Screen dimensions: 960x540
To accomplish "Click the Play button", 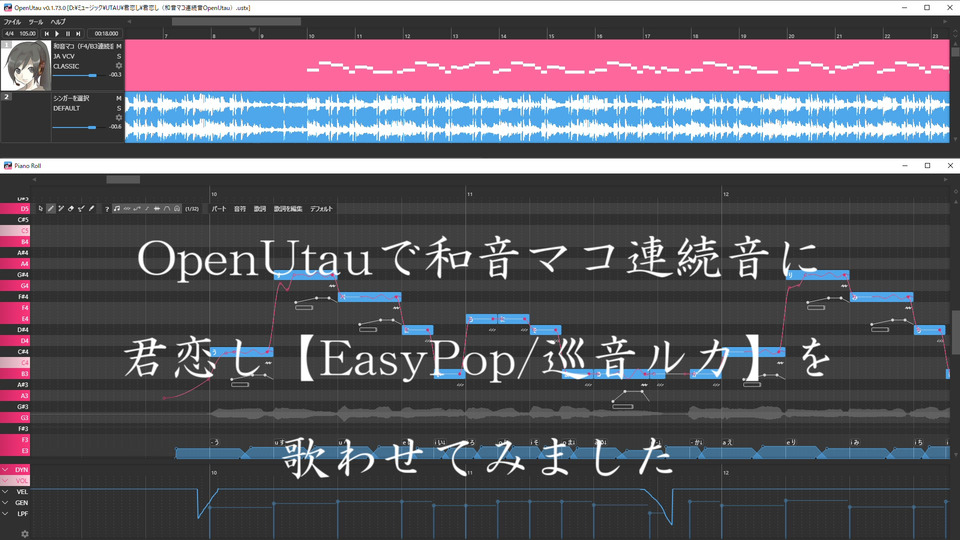I will pos(57,34).
